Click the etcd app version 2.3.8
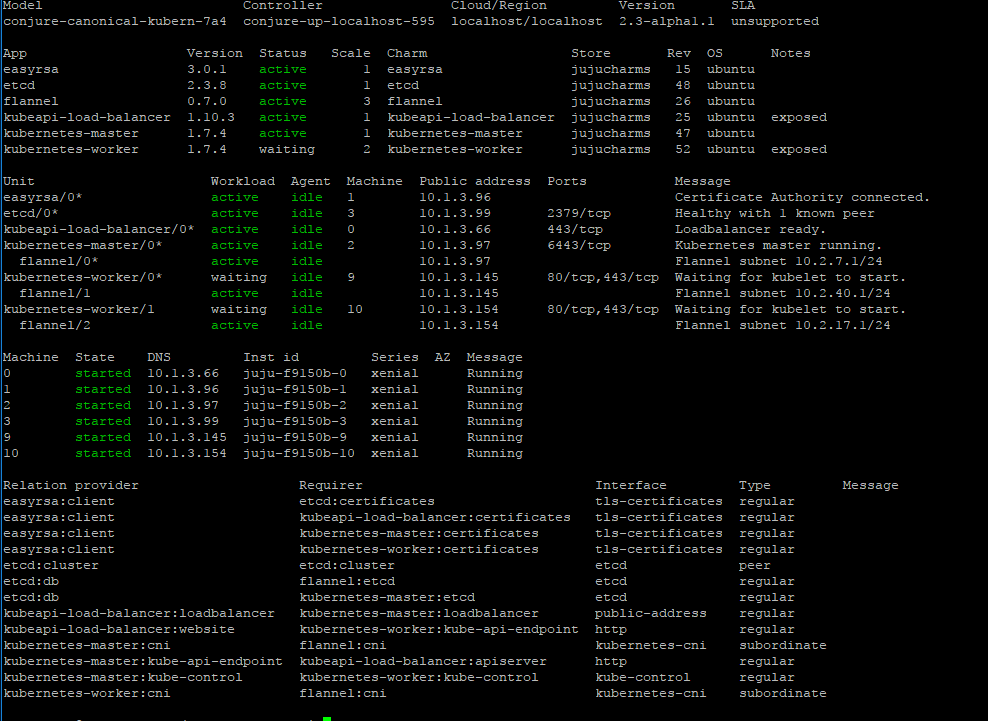The image size is (988, 721). pyautogui.click(x=207, y=85)
